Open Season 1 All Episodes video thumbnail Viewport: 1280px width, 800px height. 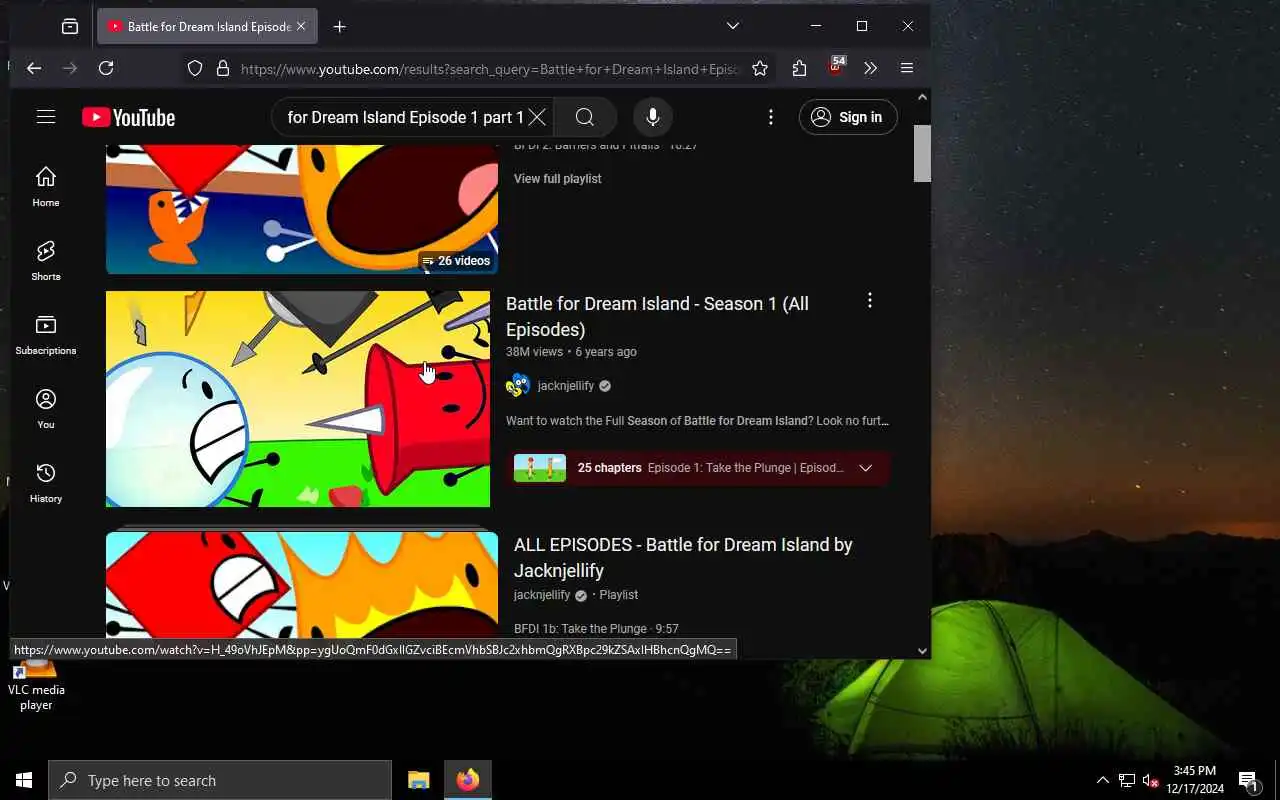298,399
